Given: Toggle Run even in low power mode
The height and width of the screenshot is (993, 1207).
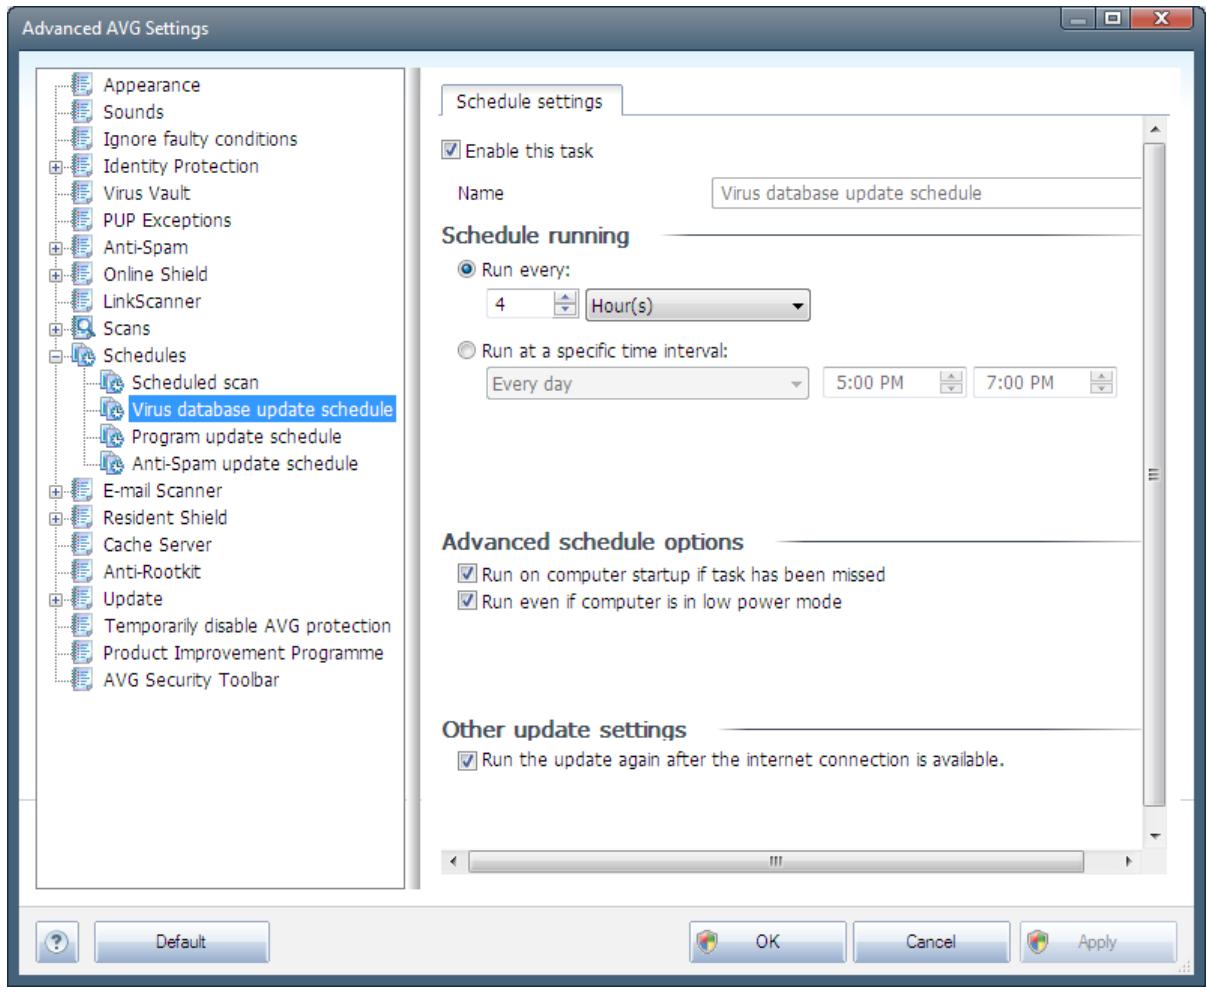Looking at the screenshot, I should point(468,602).
